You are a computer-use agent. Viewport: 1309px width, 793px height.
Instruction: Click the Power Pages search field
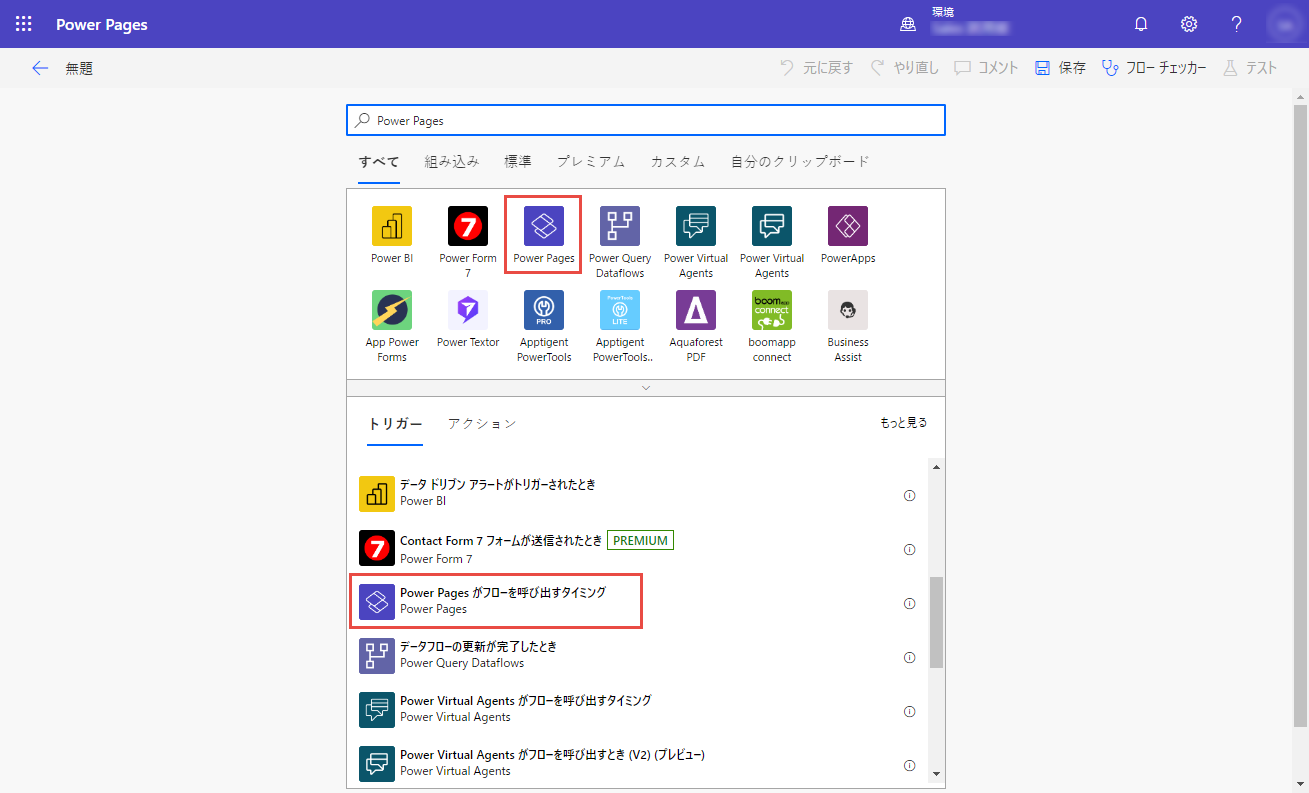(x=646, y=120)
